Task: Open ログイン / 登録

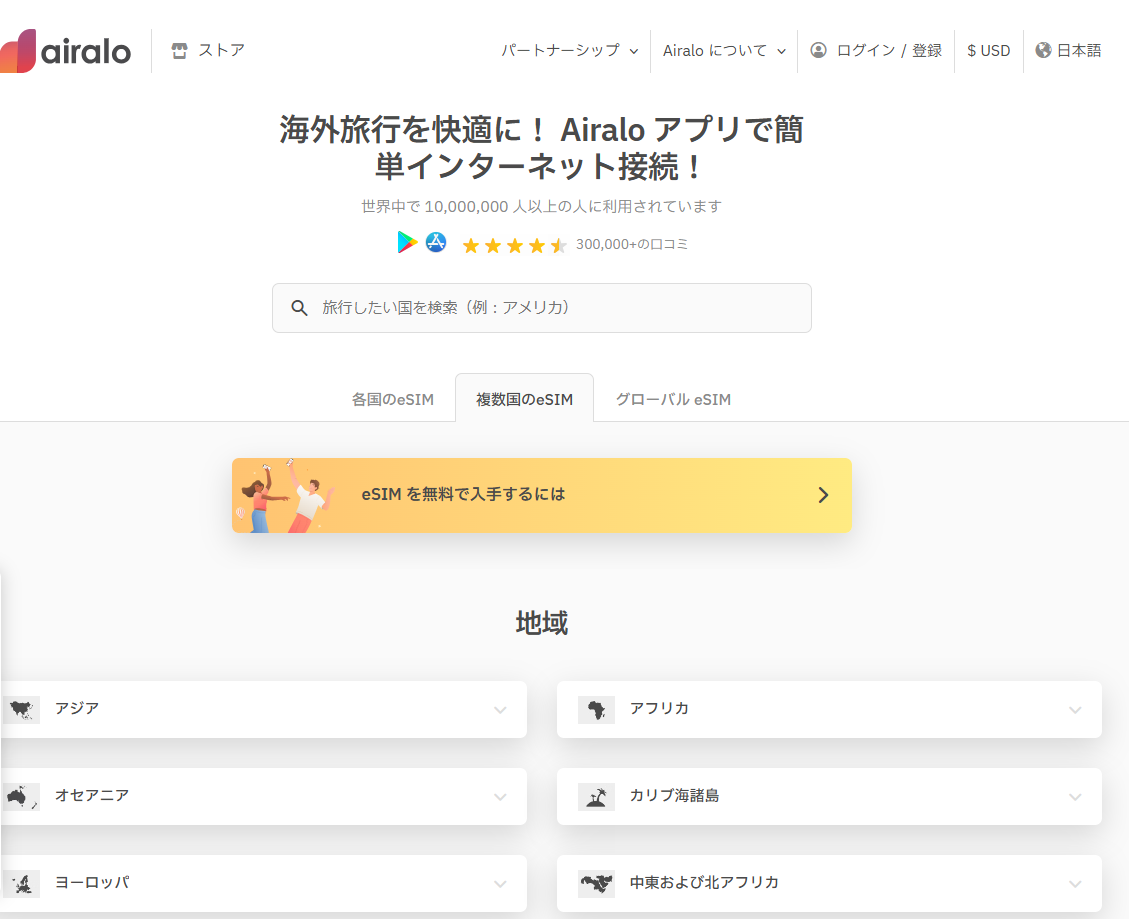Action: coord(889,50)
